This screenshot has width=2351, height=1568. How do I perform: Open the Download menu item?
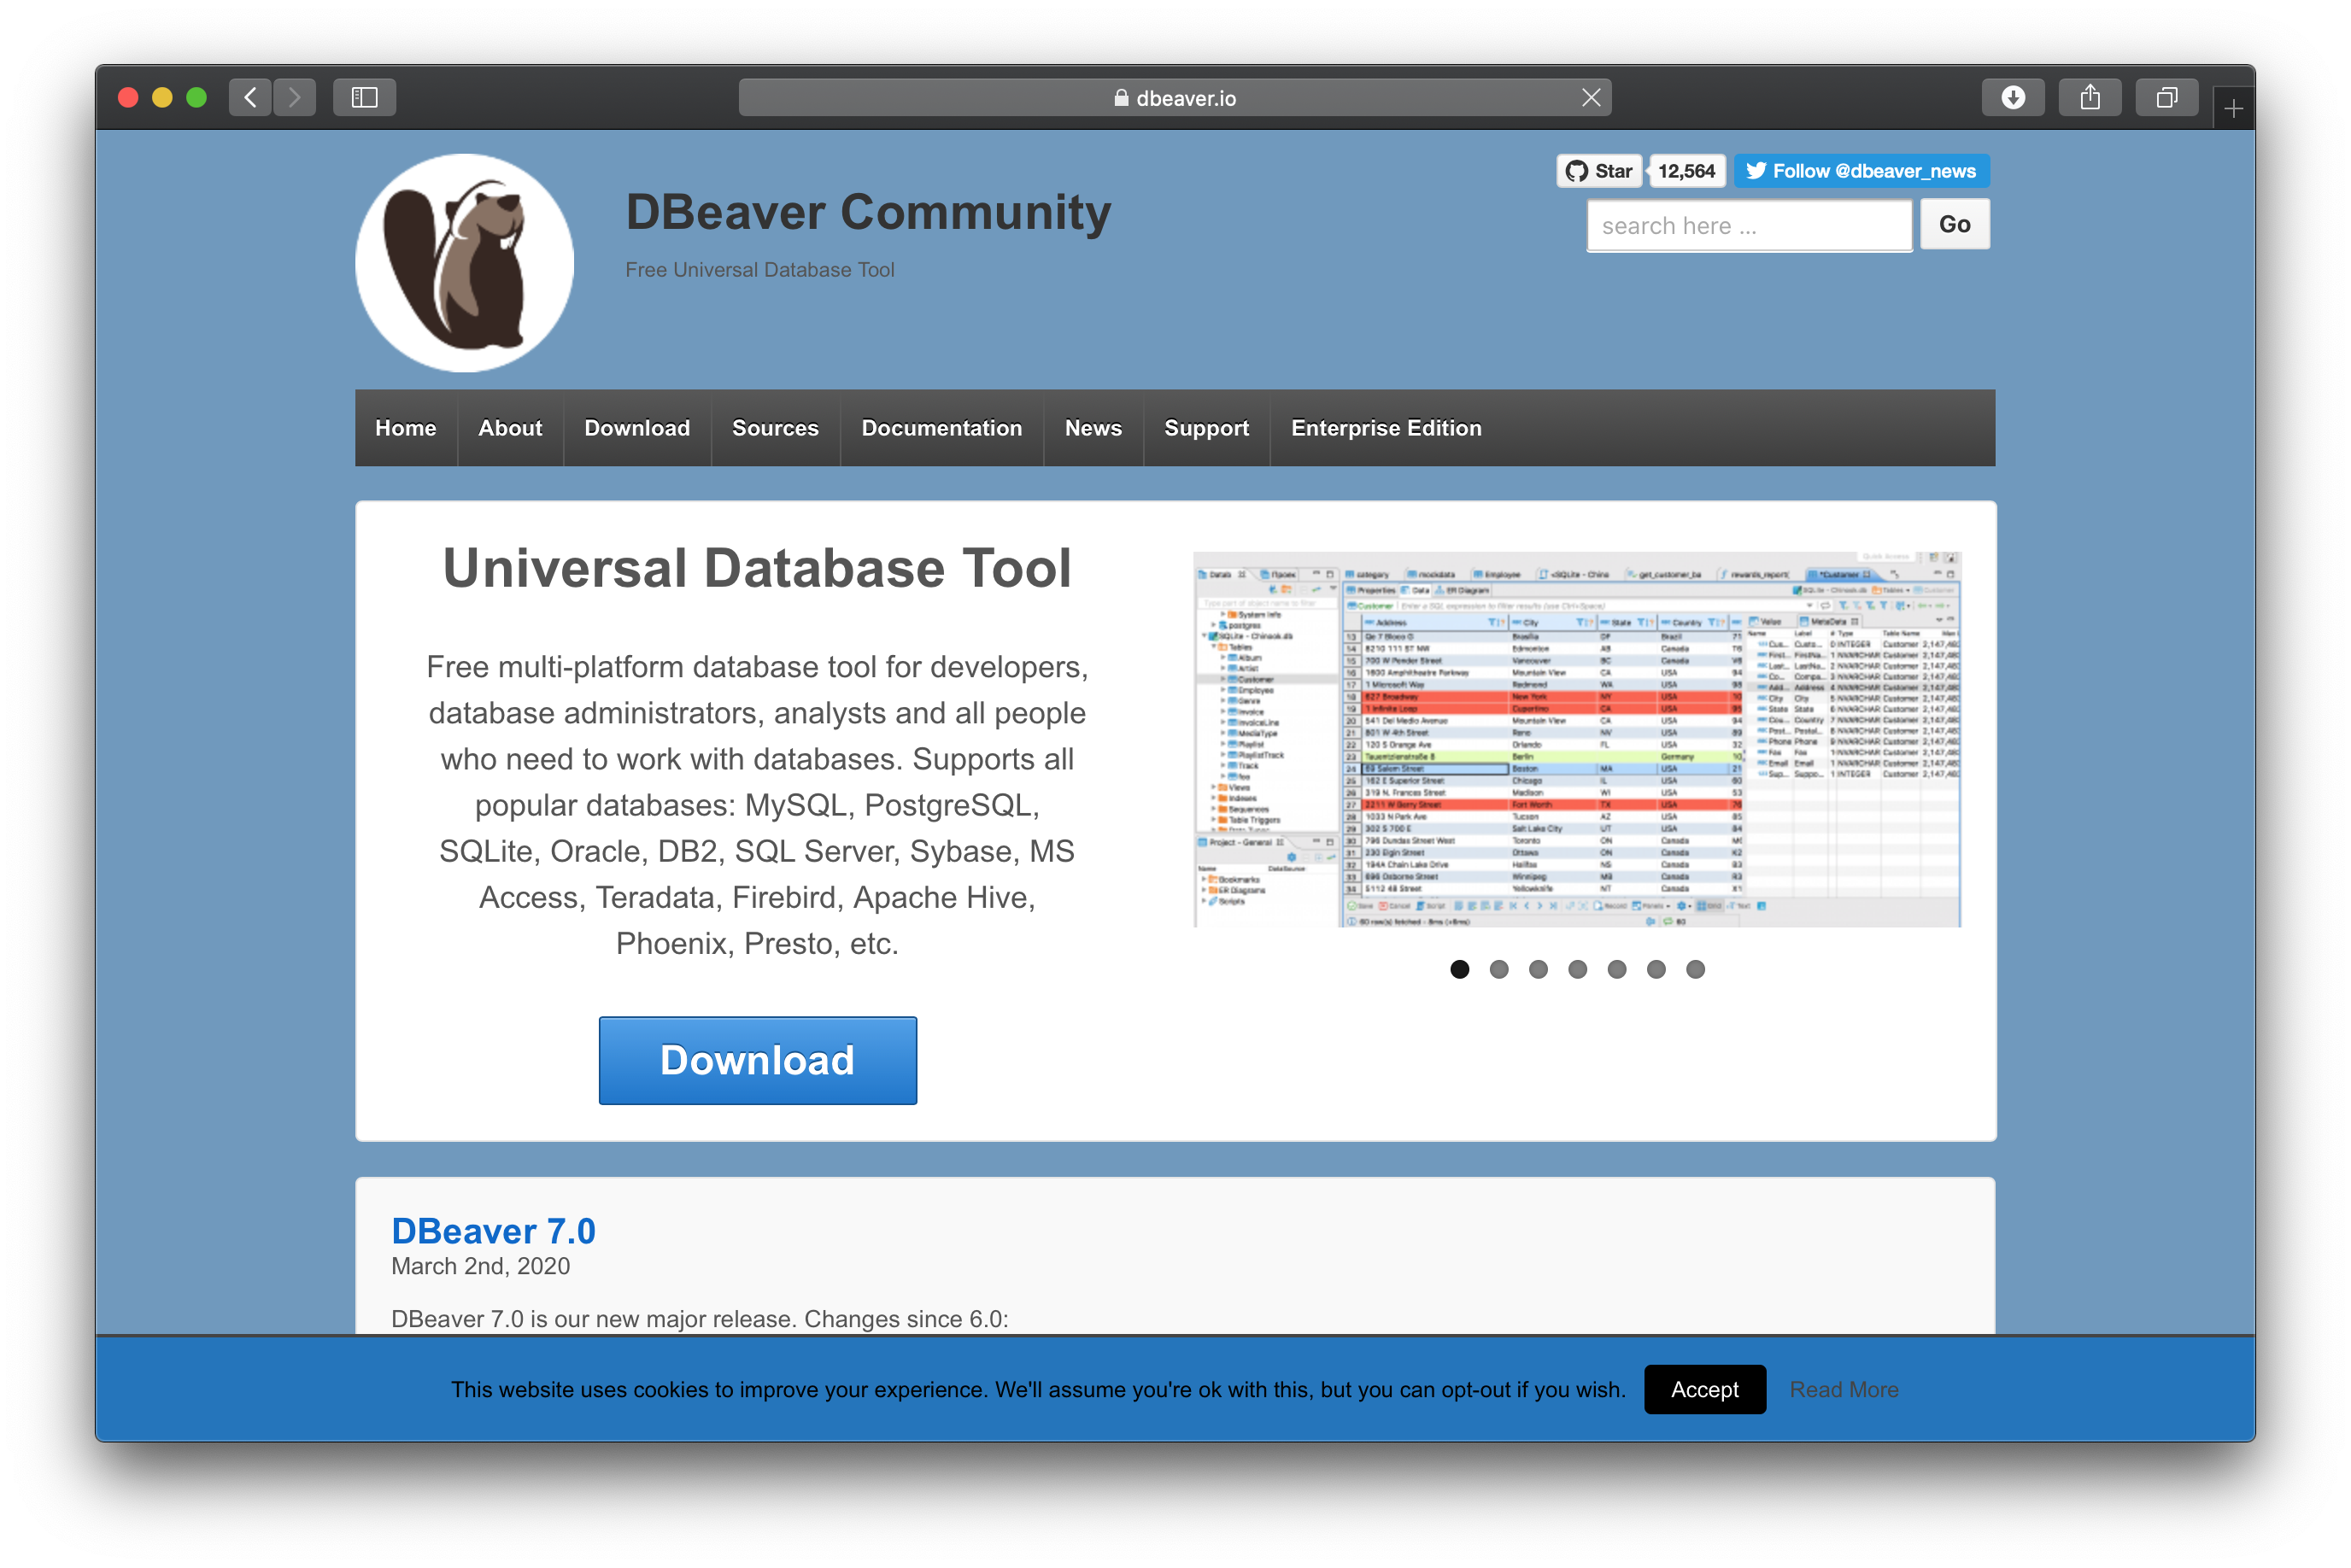pos(637,428)
